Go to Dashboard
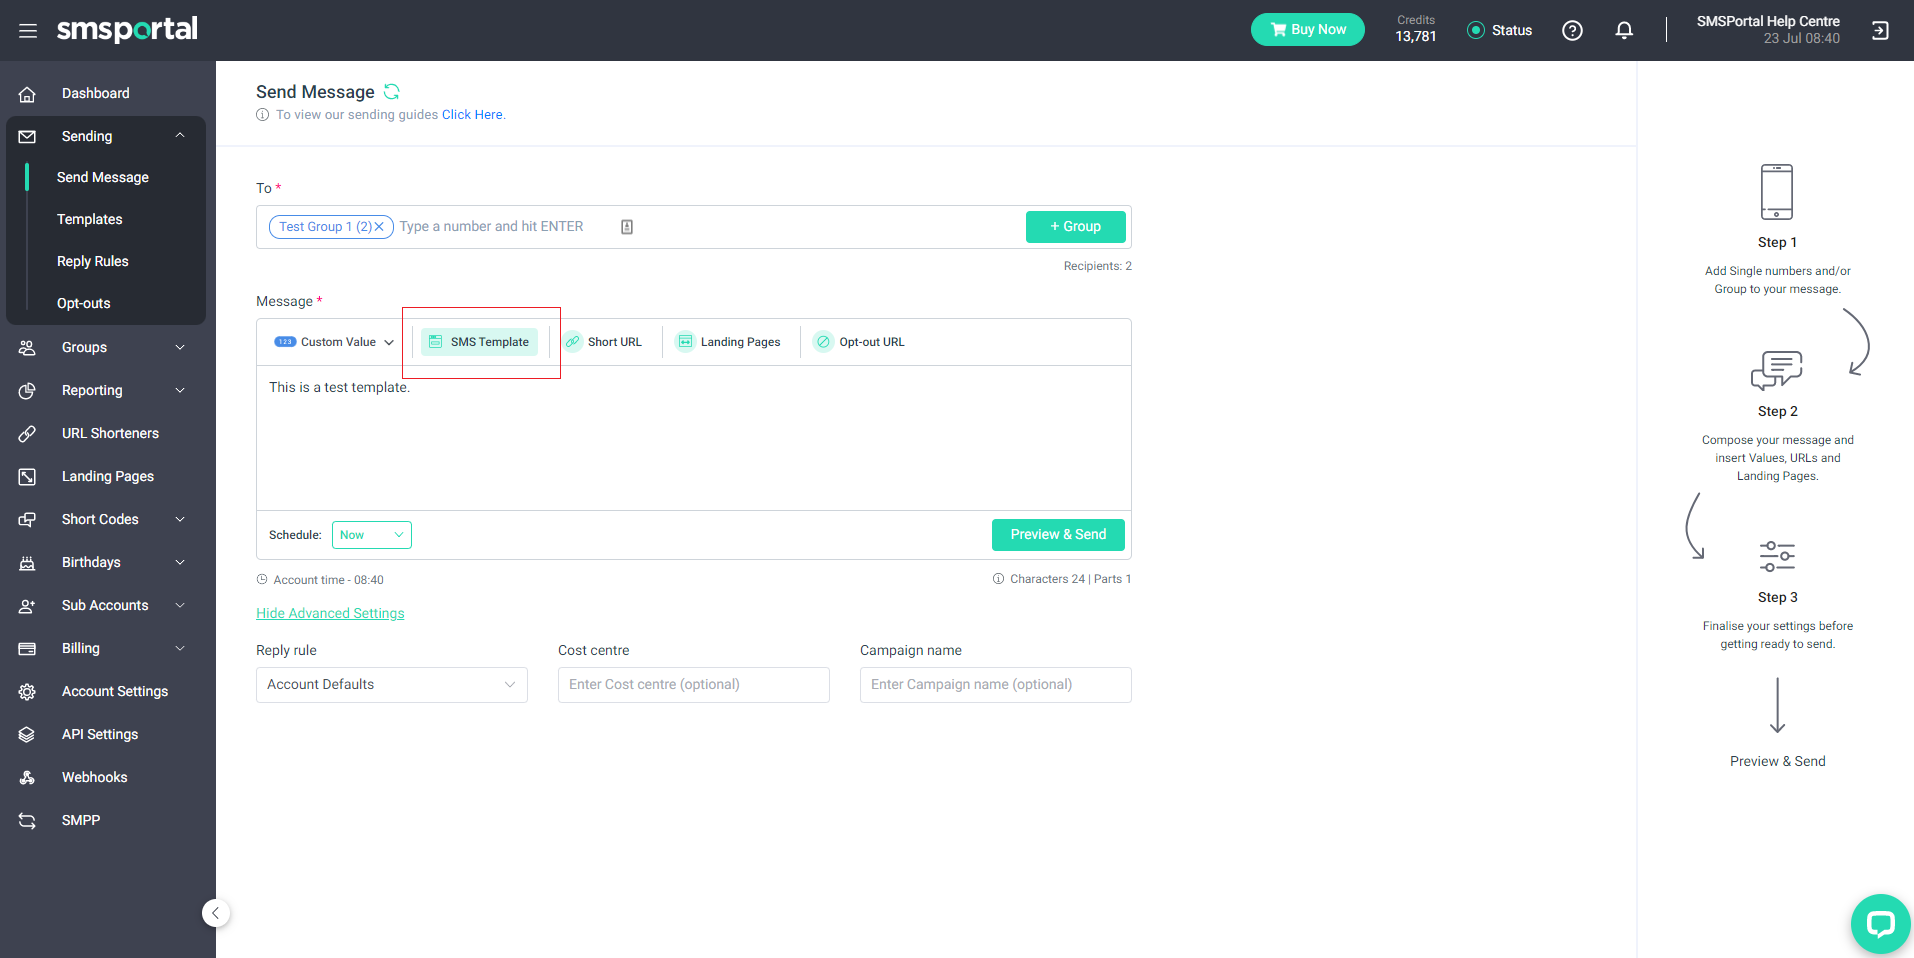 96,93
